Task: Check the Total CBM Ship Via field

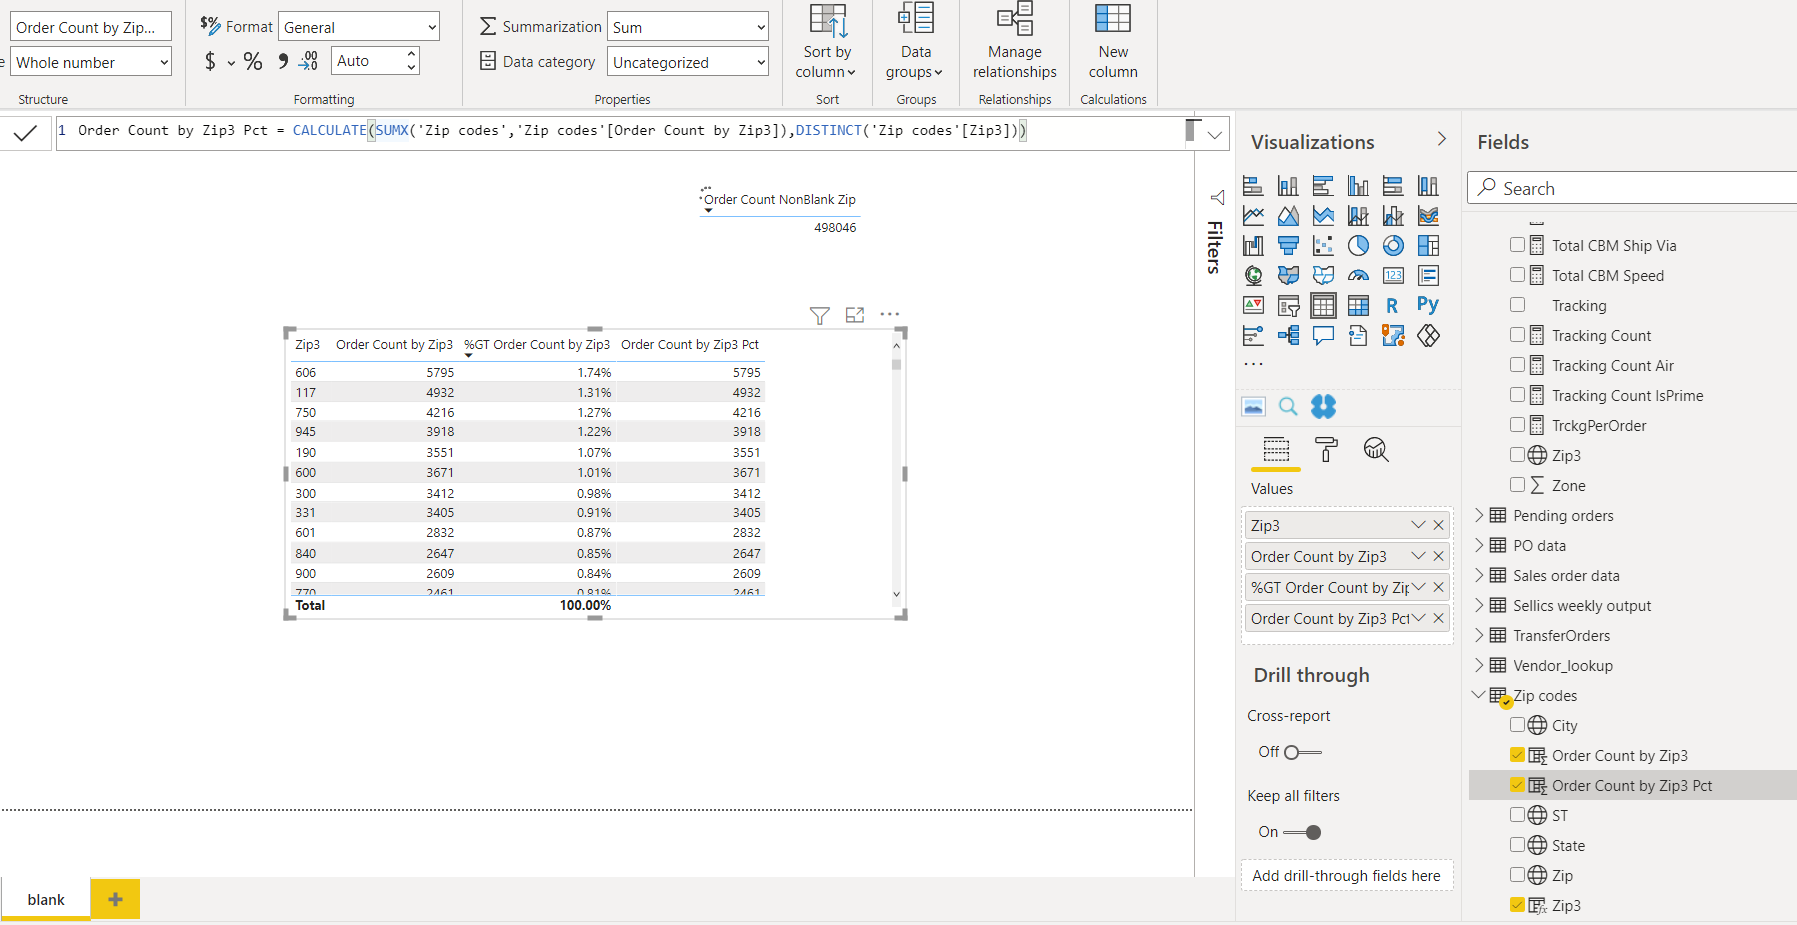Action: (x=1517, y=244)
